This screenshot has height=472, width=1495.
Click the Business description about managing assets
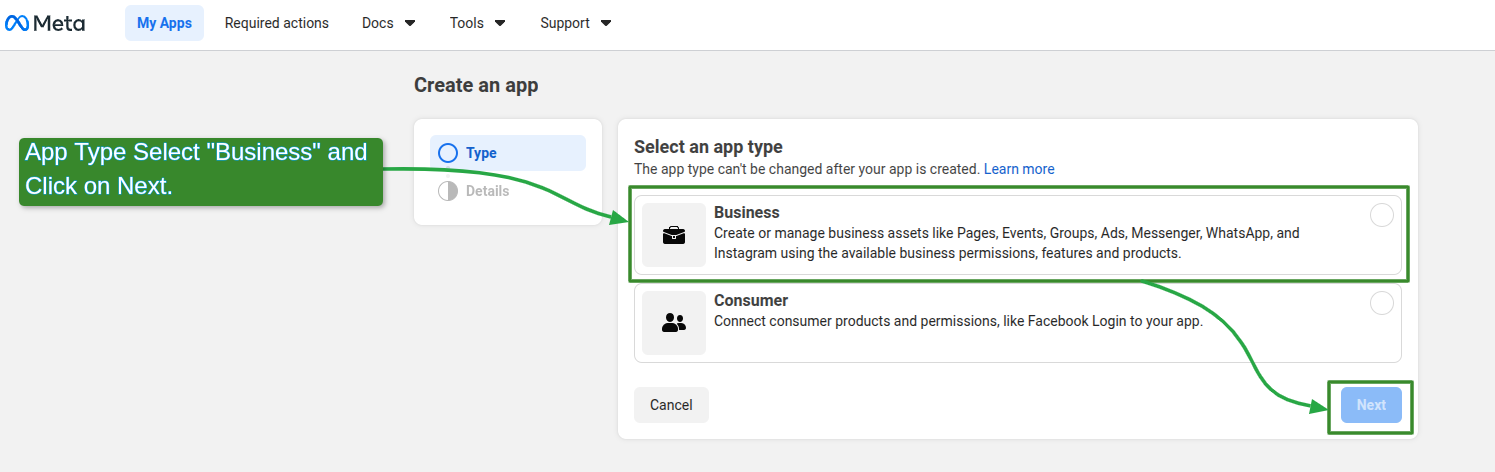[1007, 243]
